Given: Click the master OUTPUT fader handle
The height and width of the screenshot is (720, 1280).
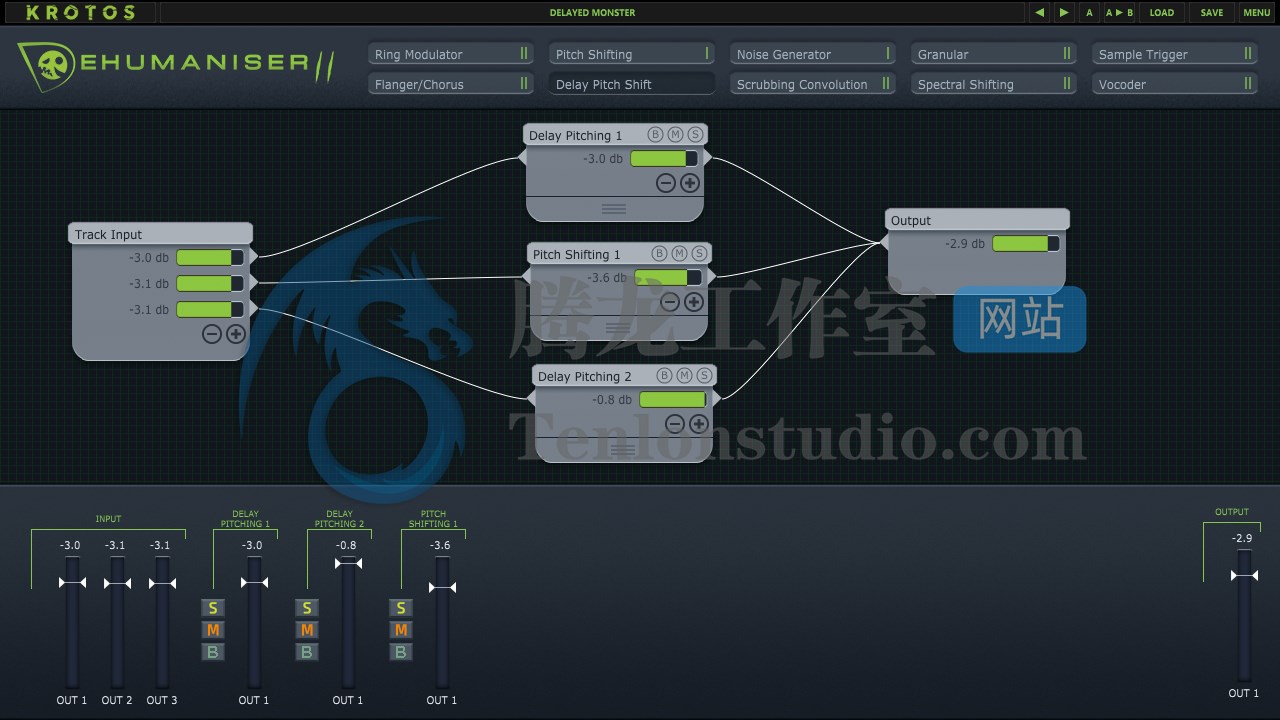Looking at the screenshot, I should [x=1244, y=575].
